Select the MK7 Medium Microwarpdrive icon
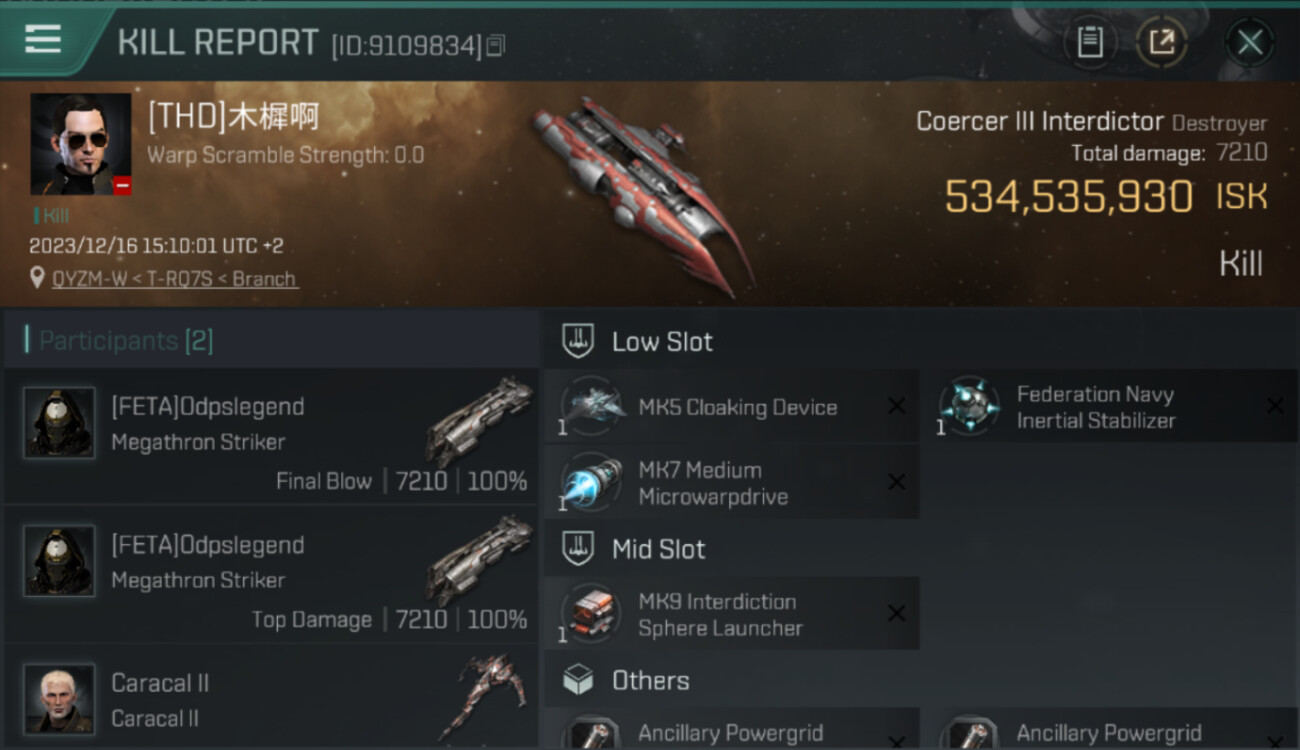Image resolution: width=1300 pixels, height=750 pixels. point(591,483)
